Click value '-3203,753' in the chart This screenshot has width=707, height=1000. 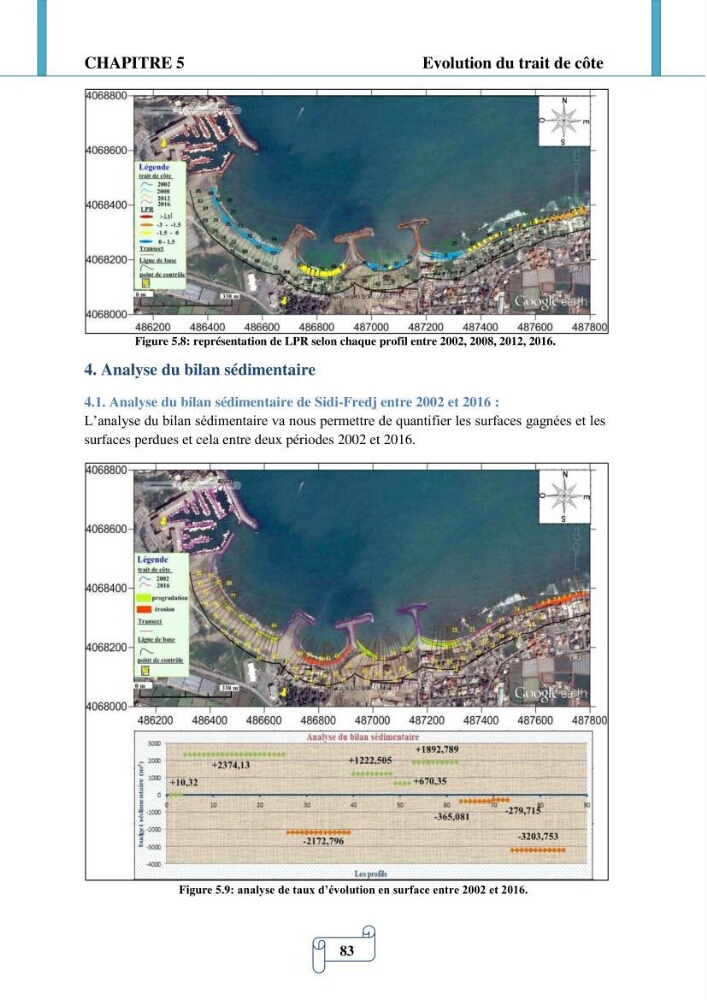pos(538,836)
